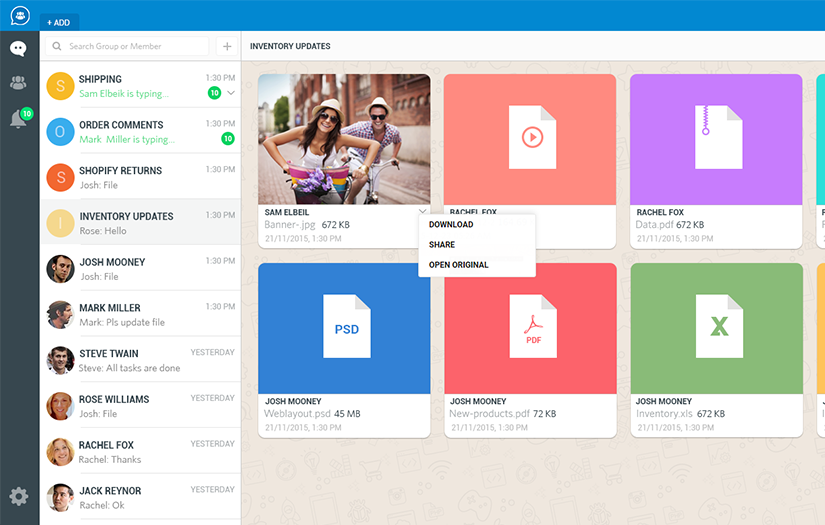Image resolution: width=825 pixels, height=525 pixels.
Task: Open the zip archive file icon
Action: 718,137
